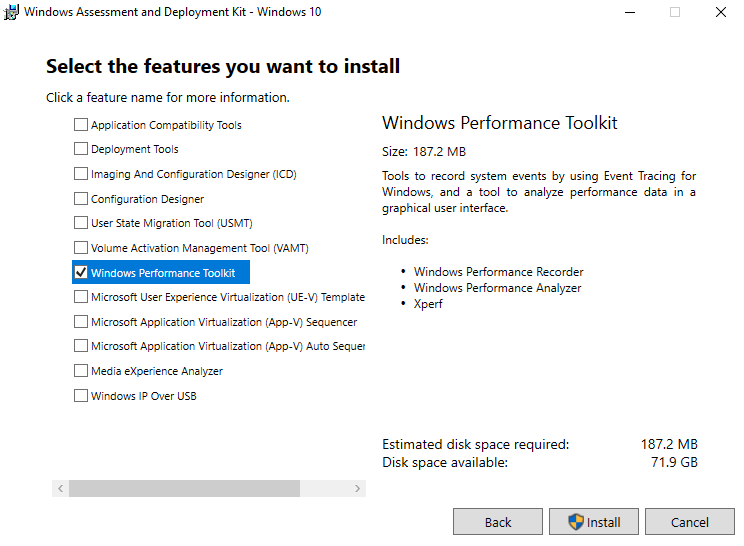Viewport: 744px width, 546px height.
Task: Click the installer icon in title bar
Action: pos(12,12)
